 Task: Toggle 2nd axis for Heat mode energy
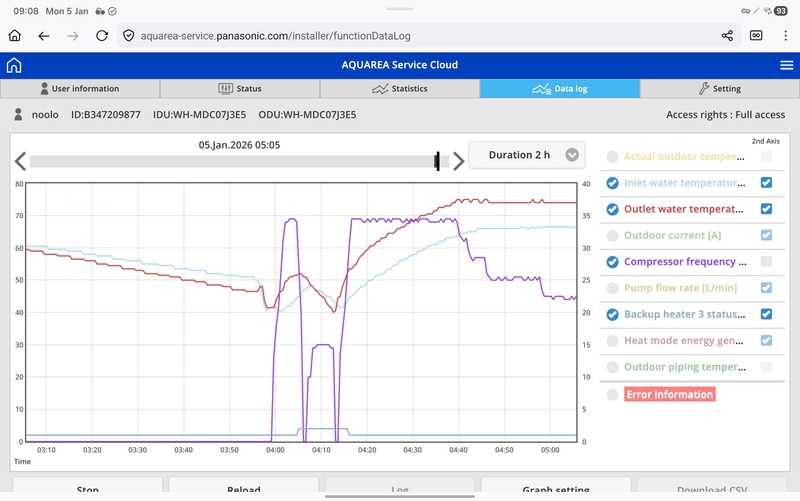tap(766, 340)
